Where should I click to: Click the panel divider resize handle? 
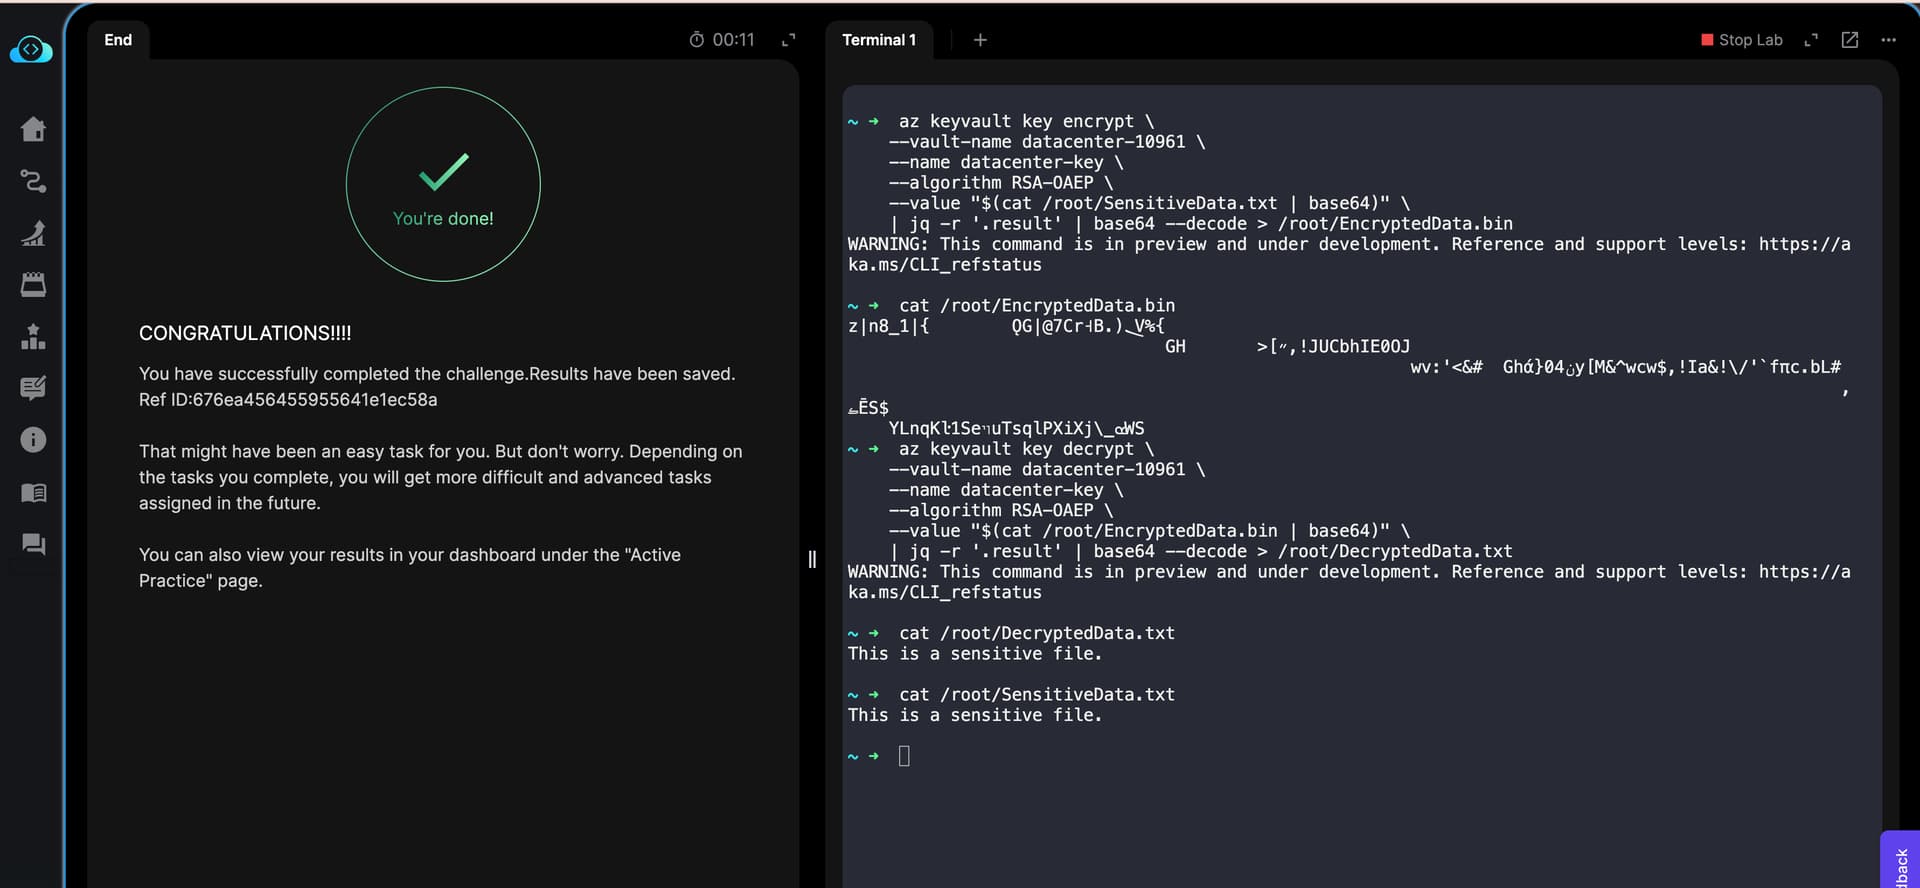click(x=812, y=559)
